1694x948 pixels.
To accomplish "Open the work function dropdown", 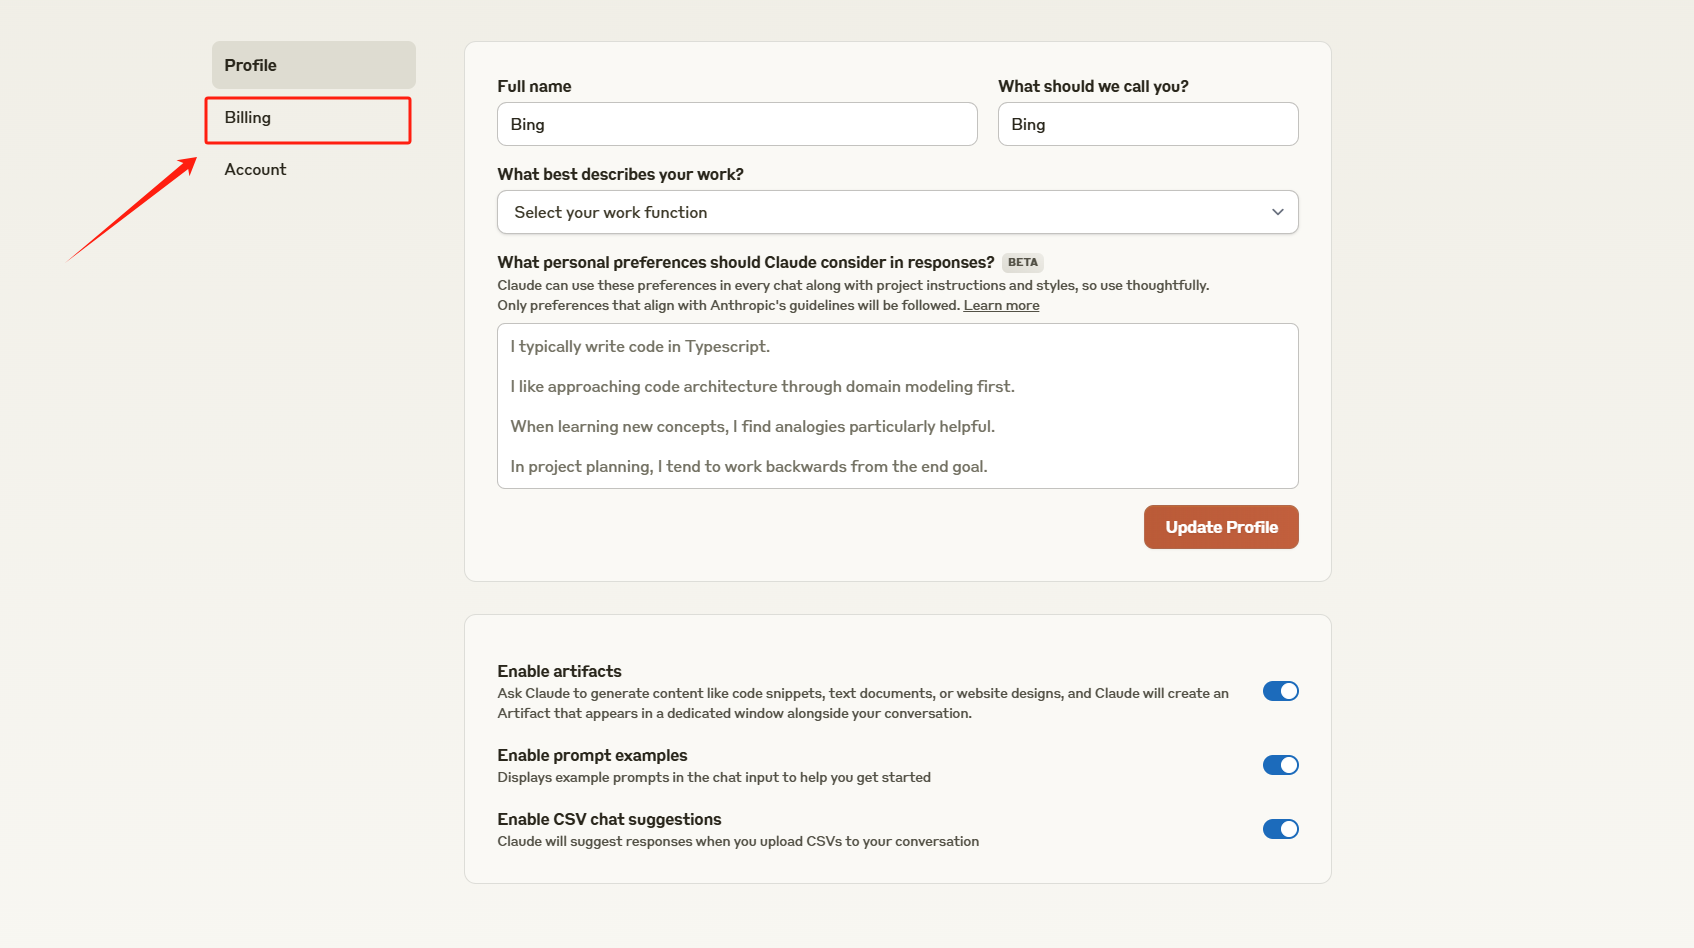I will [896, 213].
